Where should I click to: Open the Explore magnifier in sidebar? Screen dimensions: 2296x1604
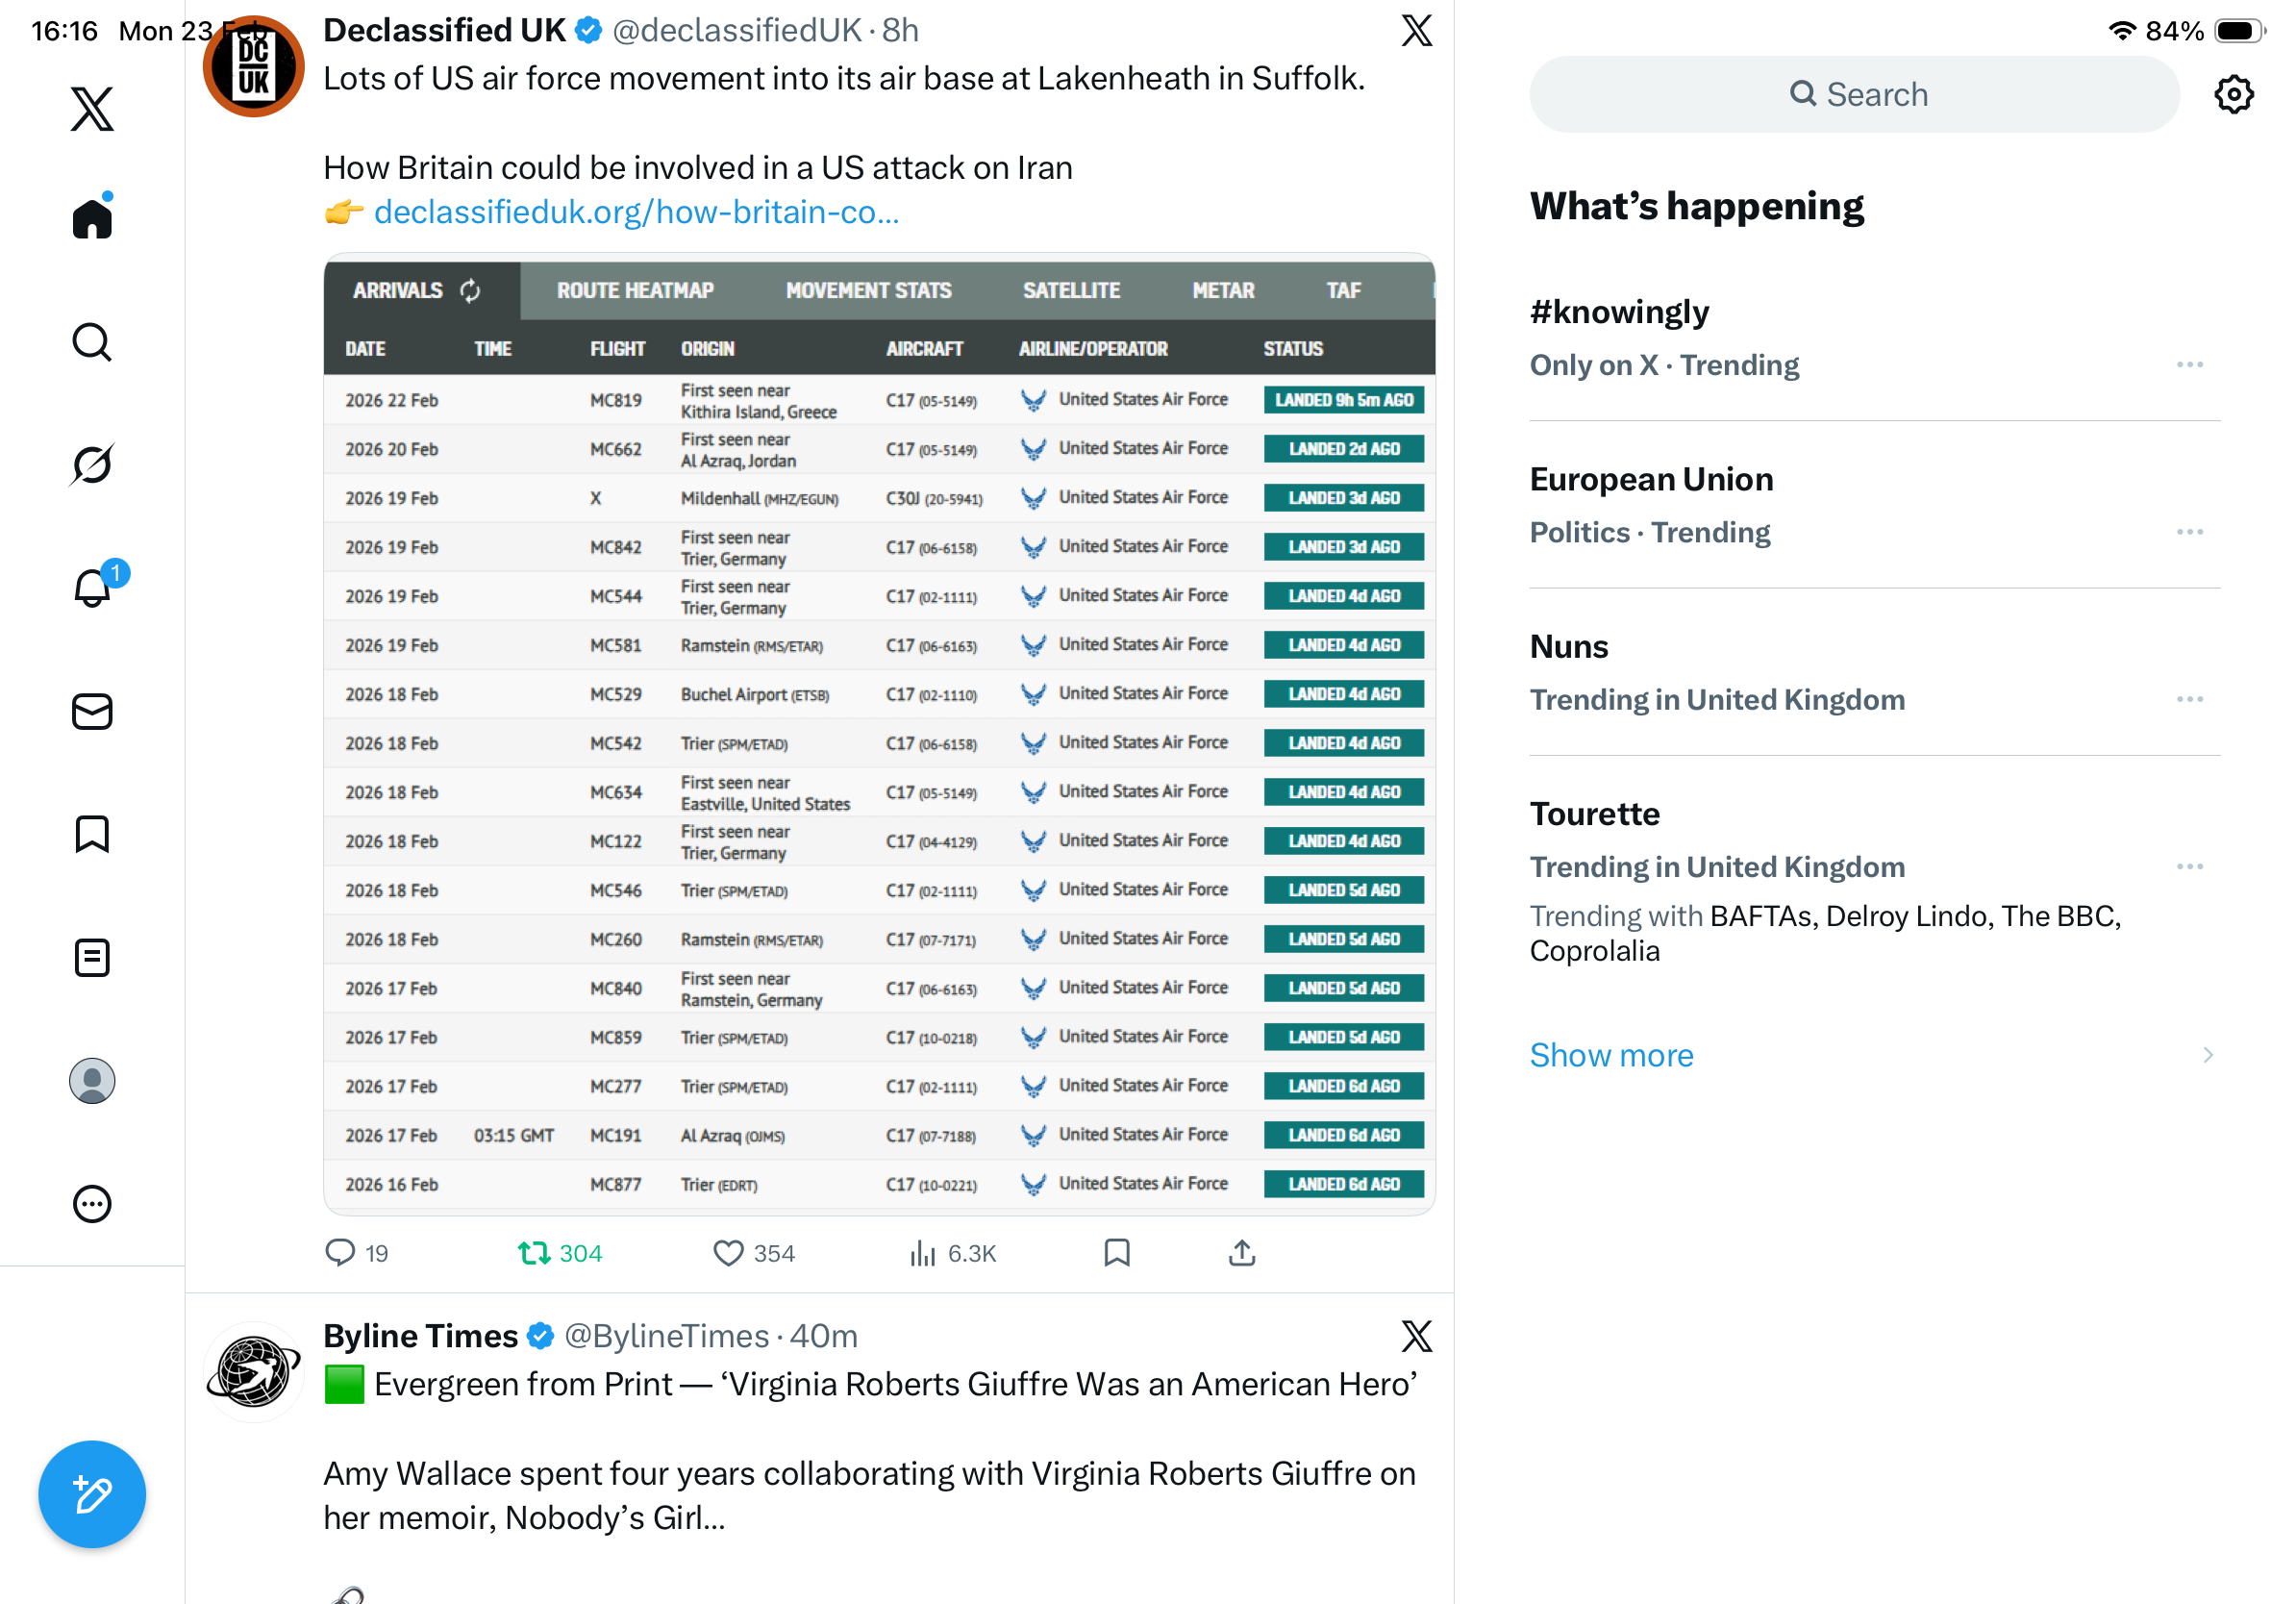coord(92,342)
